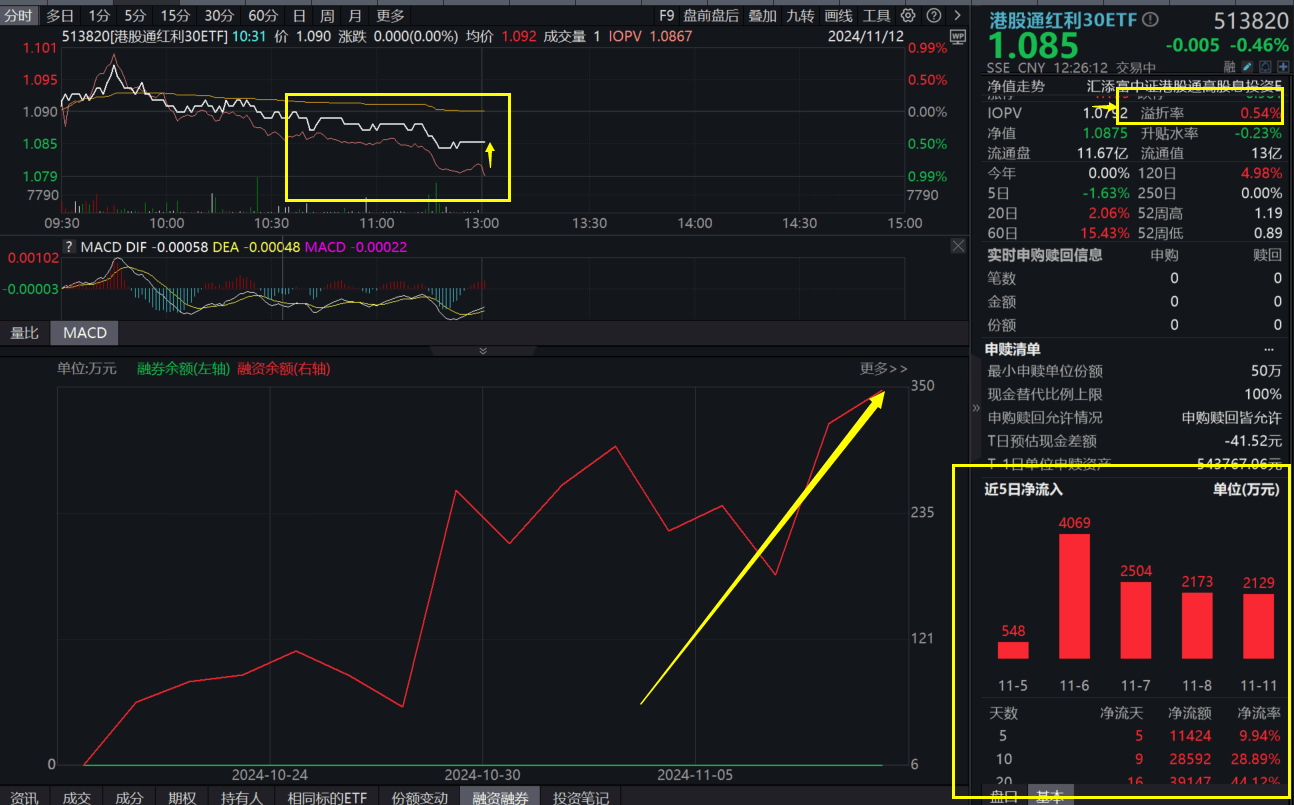Open the 份额变动 bottom tab
The image size is (1294, 805).
419,797
